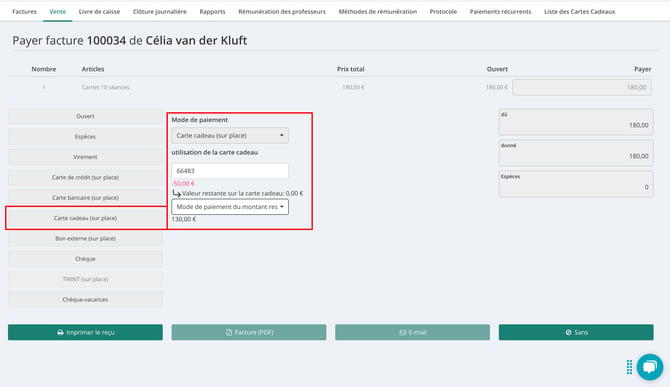The width and height of the screenshot is (670, 387).
Task: Choose Bon externe (sur place) option
Action: (85, 239)
